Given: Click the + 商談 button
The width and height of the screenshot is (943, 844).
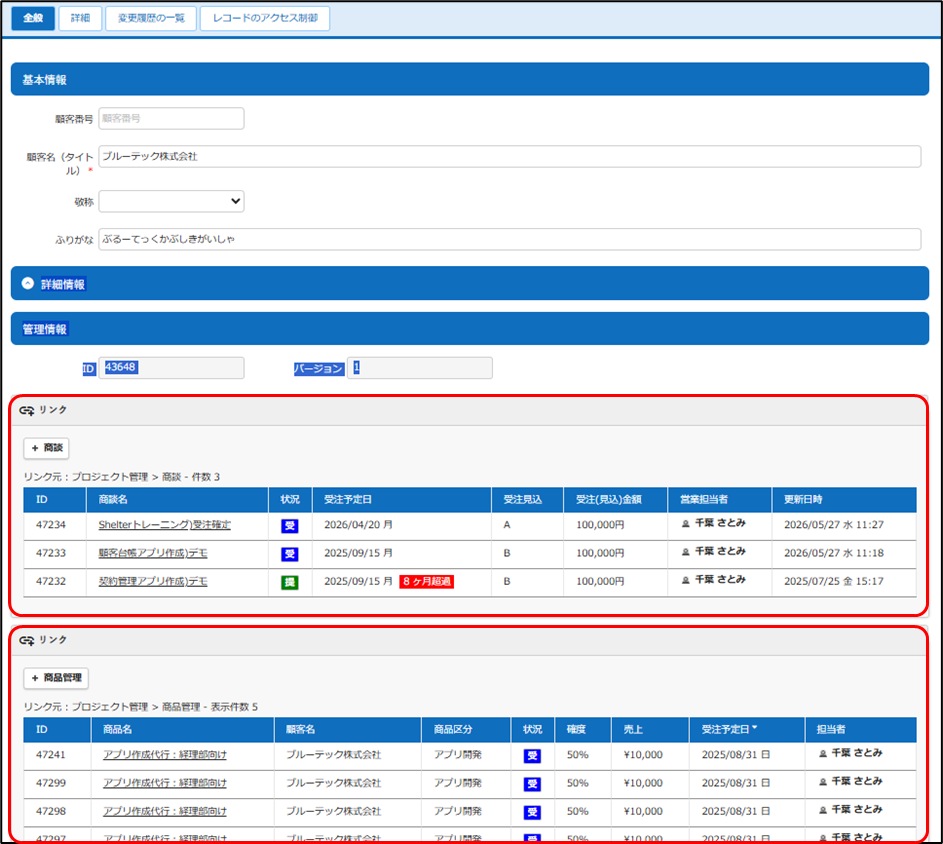Looking at the screenshot, I should click(46, 448).
